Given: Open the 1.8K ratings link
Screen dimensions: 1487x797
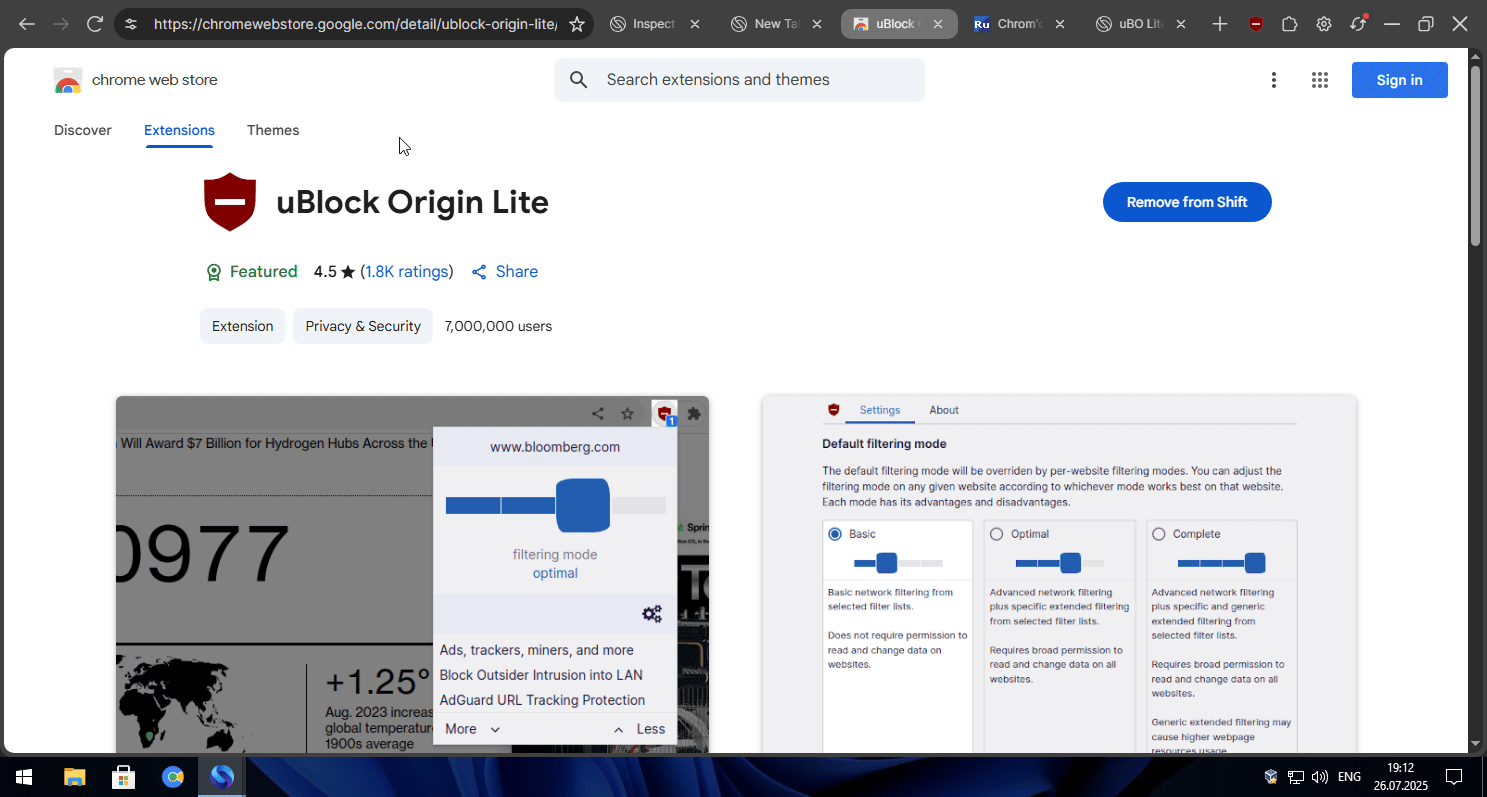Looking at the screenshot, I should [406, 272].
